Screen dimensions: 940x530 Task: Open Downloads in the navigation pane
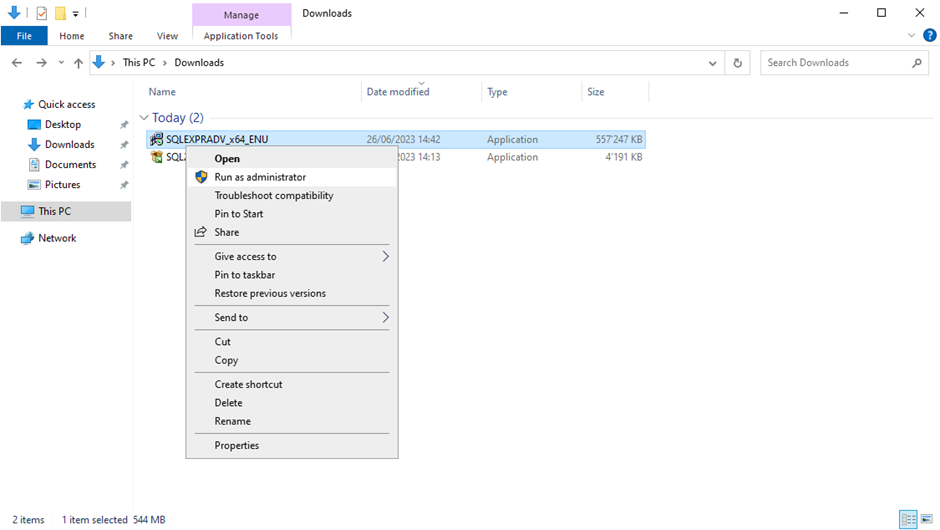70,144
